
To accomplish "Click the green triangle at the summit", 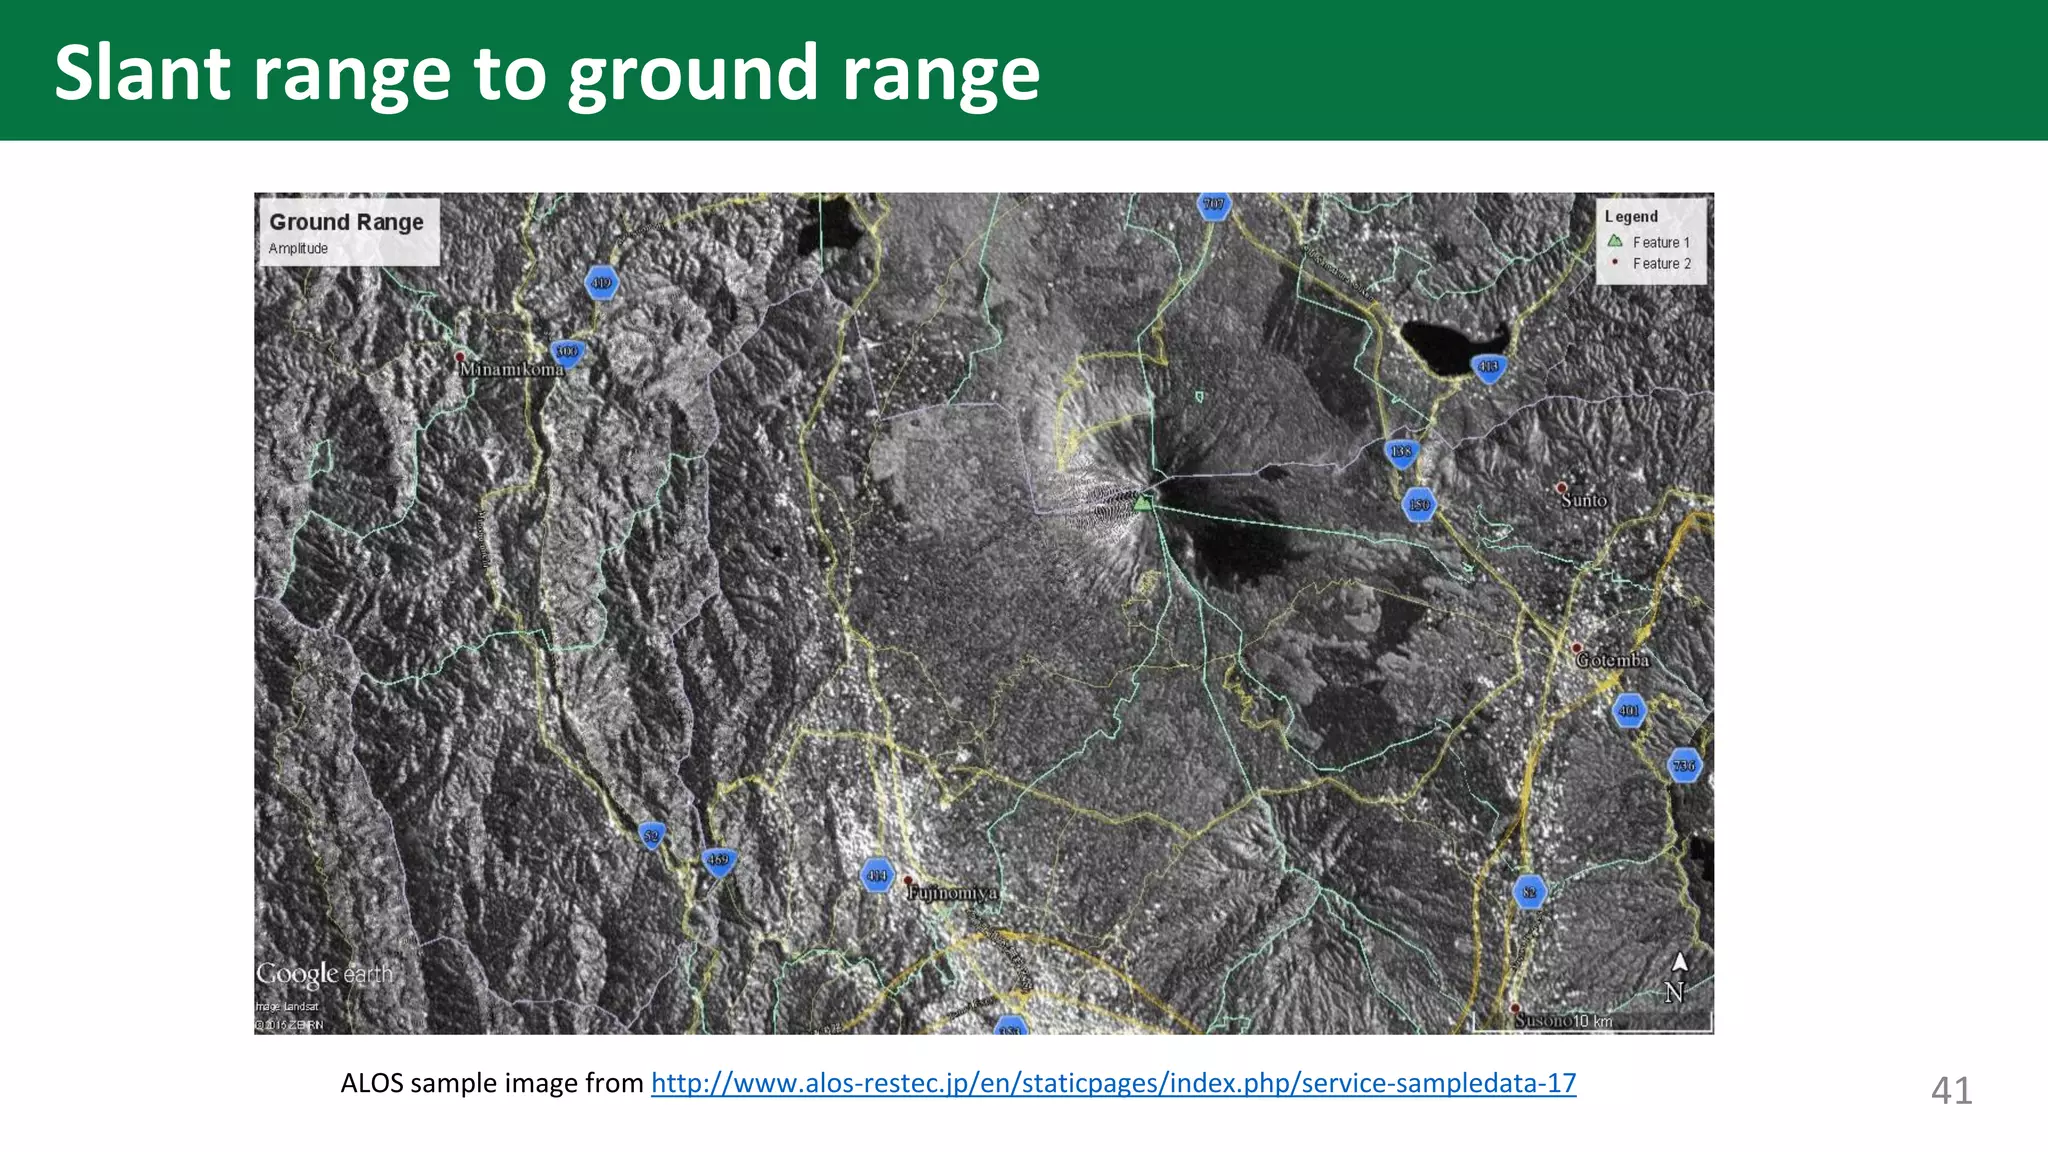I will point(1143,503).
